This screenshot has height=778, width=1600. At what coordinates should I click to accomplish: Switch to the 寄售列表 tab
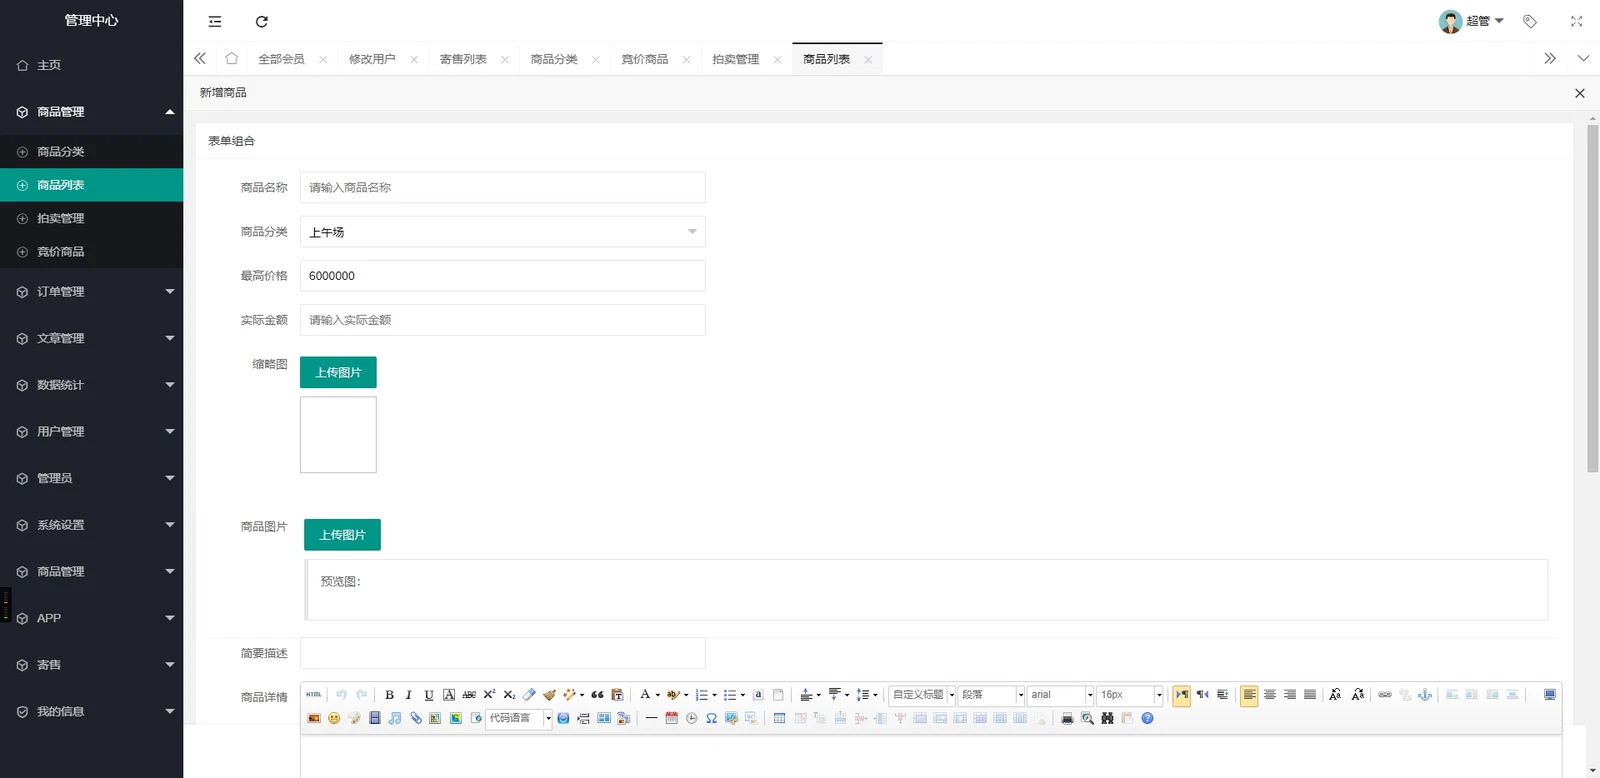(463, 59)
